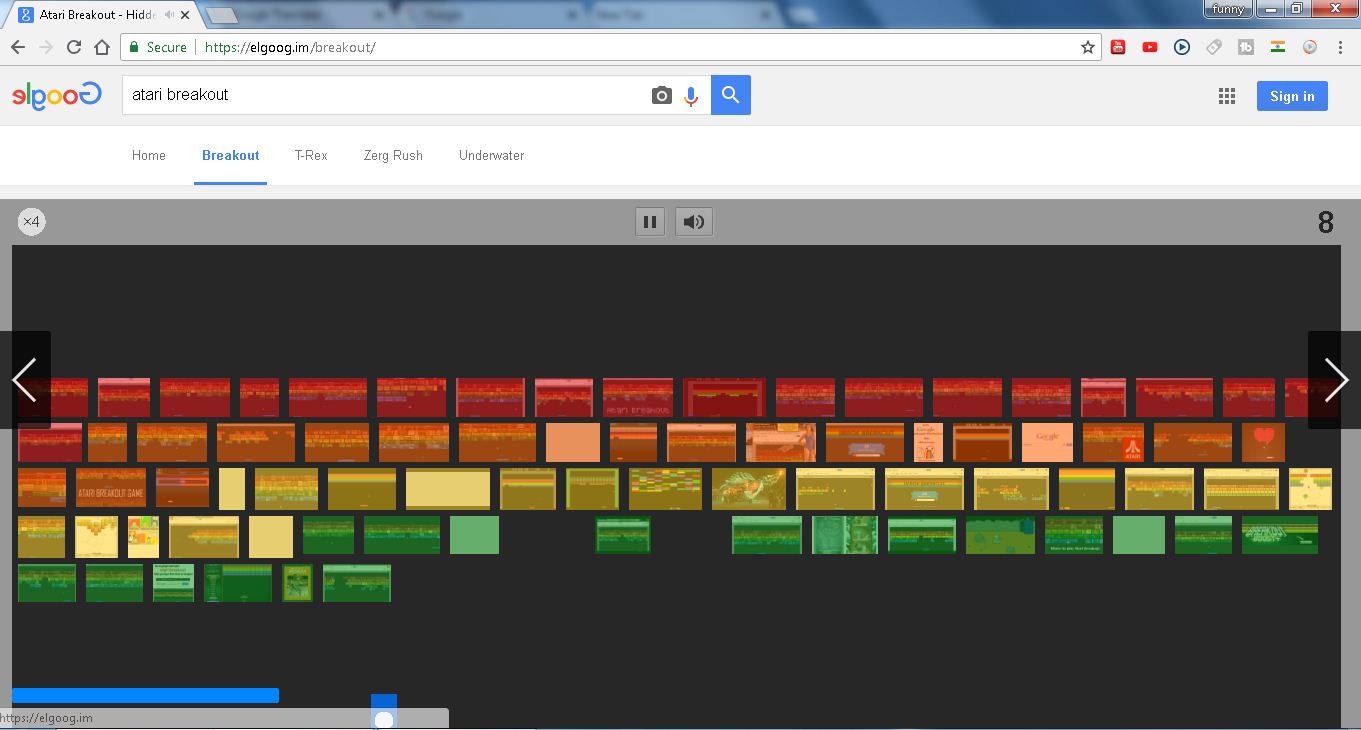Go to next page with right arrow
Image resolution: width=1361 pixels, height=730 pixels.
tap(1335, 380)
